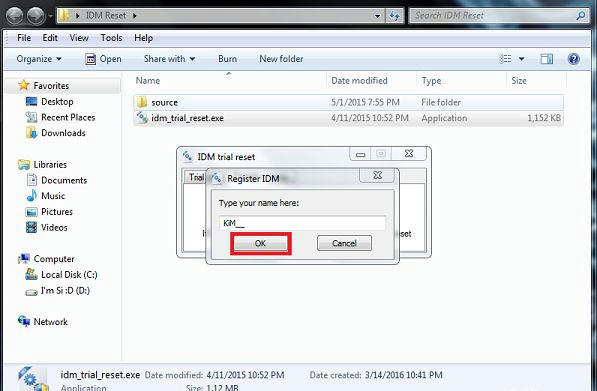
Task: Select the source folder row
Action: (x=348, y=102)
